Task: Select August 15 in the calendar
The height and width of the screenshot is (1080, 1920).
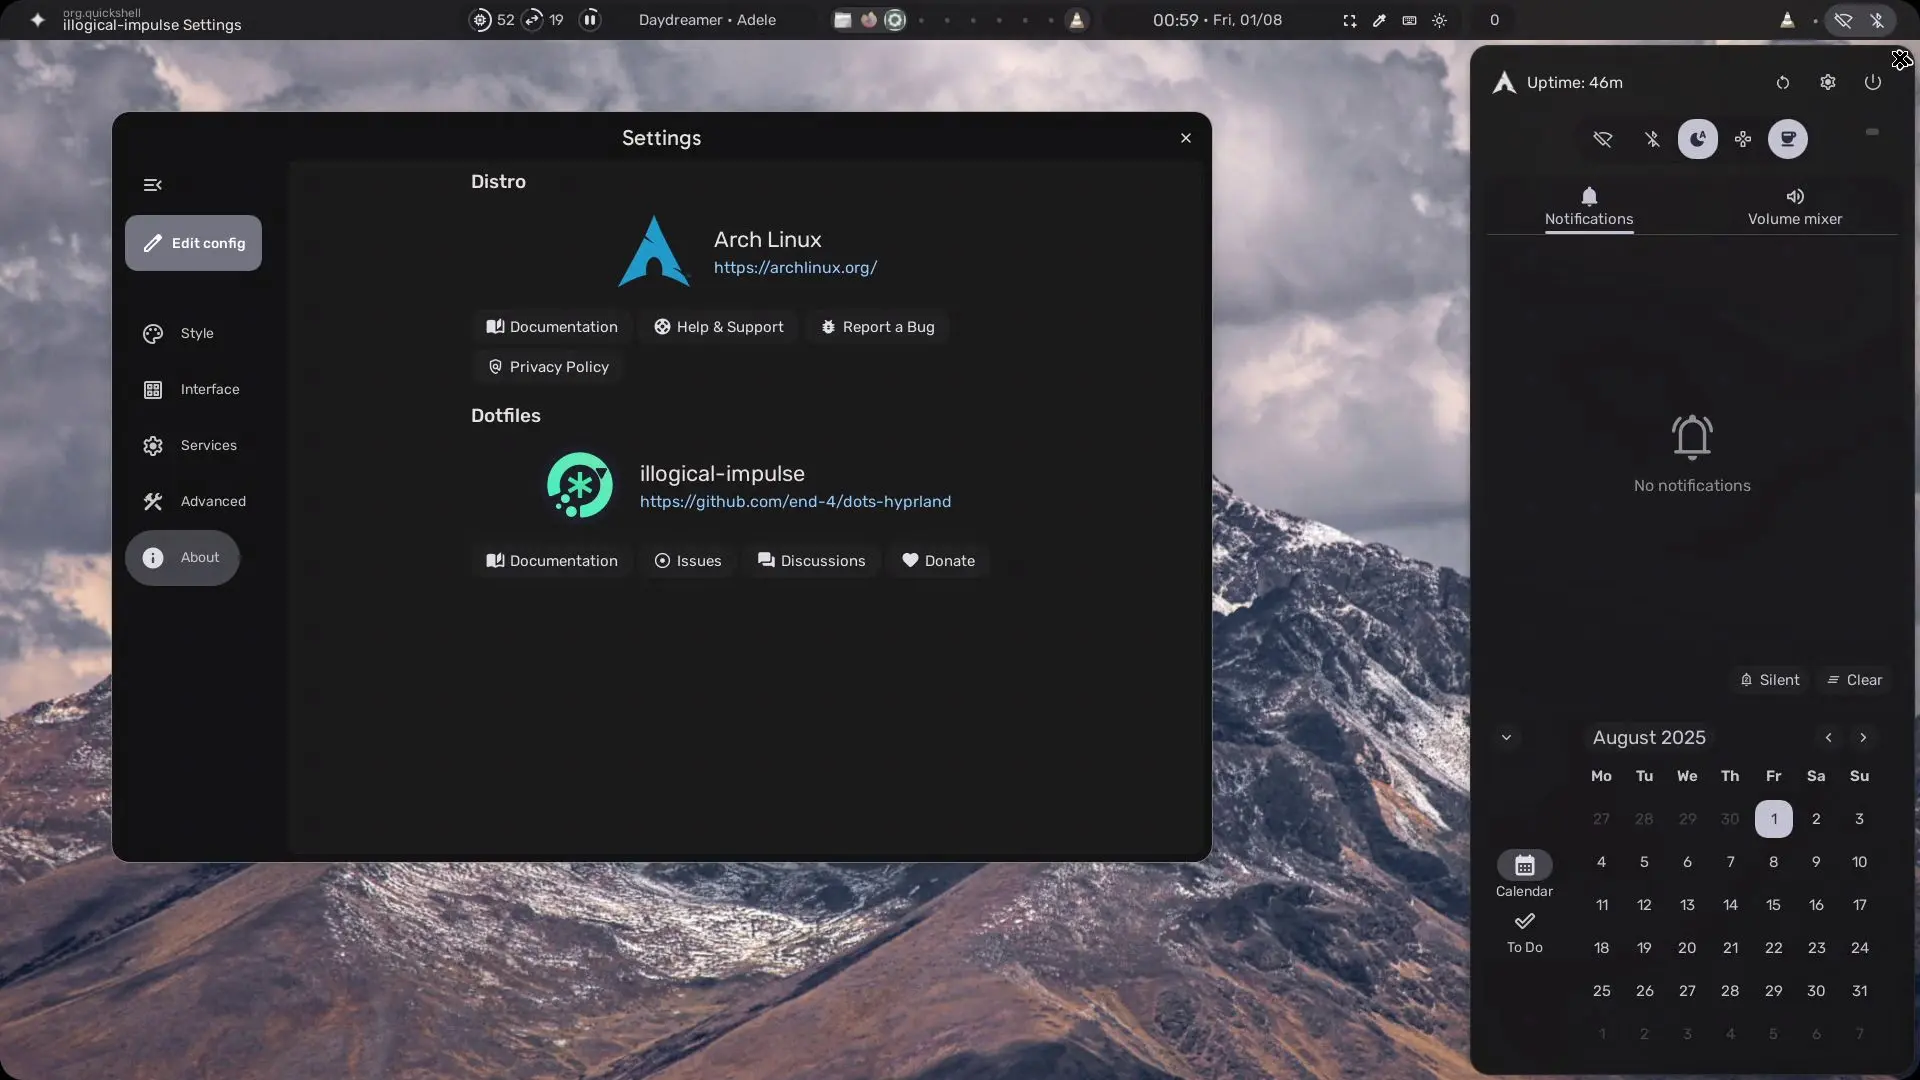Action: 1773,905
